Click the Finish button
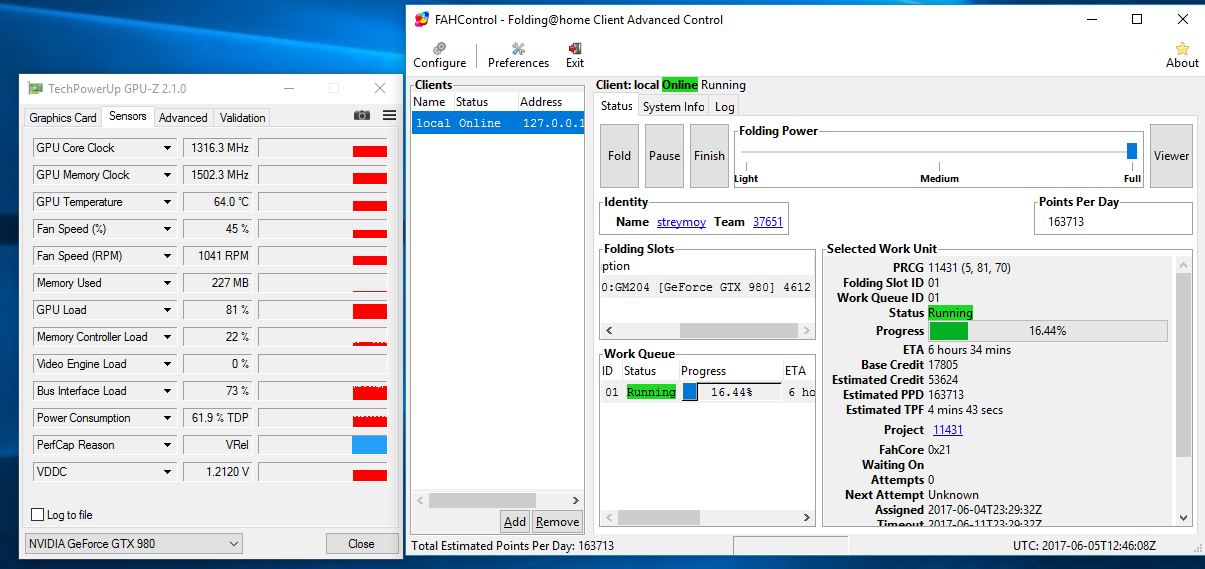Image resolution: width=1205 pixels, height=569 pixels. pos(709,156)
